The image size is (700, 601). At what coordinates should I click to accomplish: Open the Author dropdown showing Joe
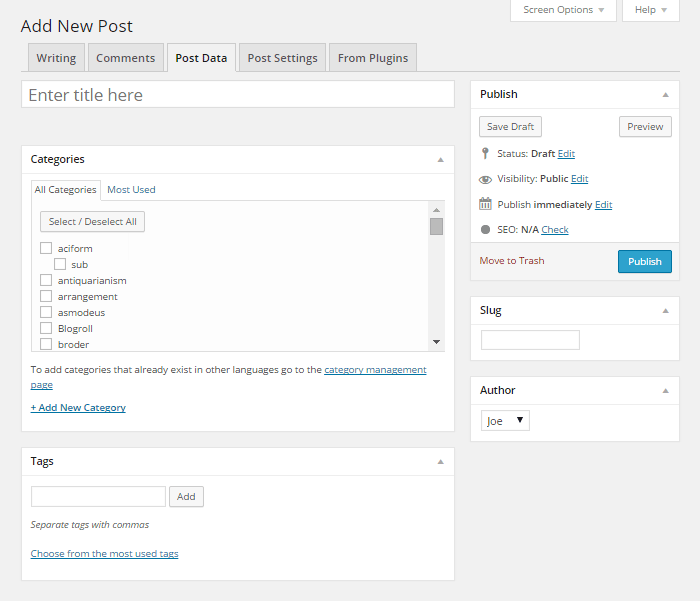(x=505, y=421)
